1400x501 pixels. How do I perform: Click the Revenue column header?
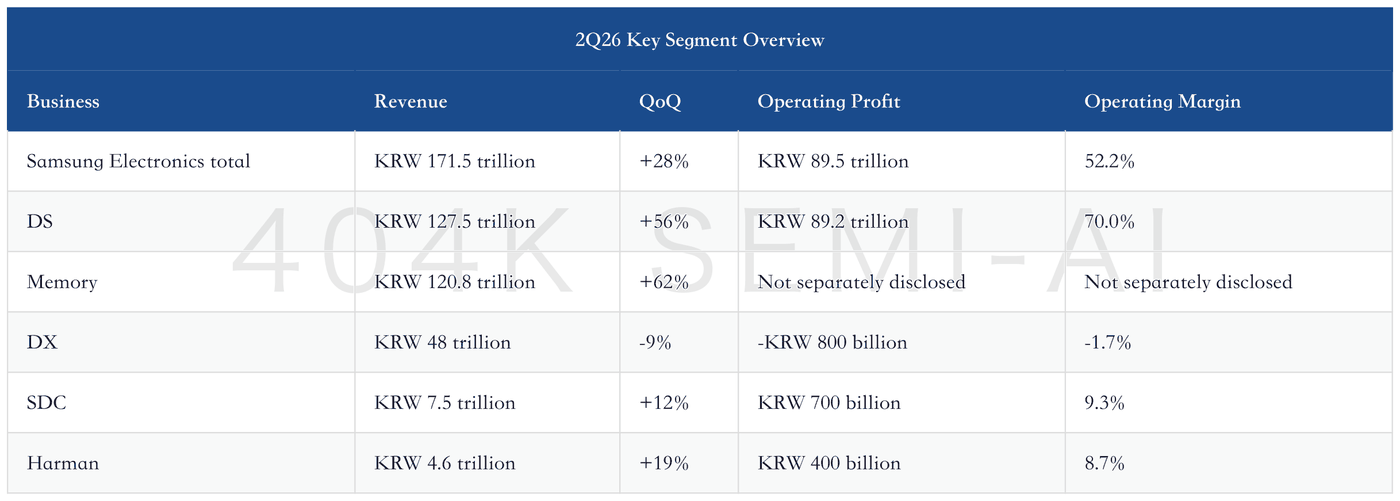pos(411,101)
